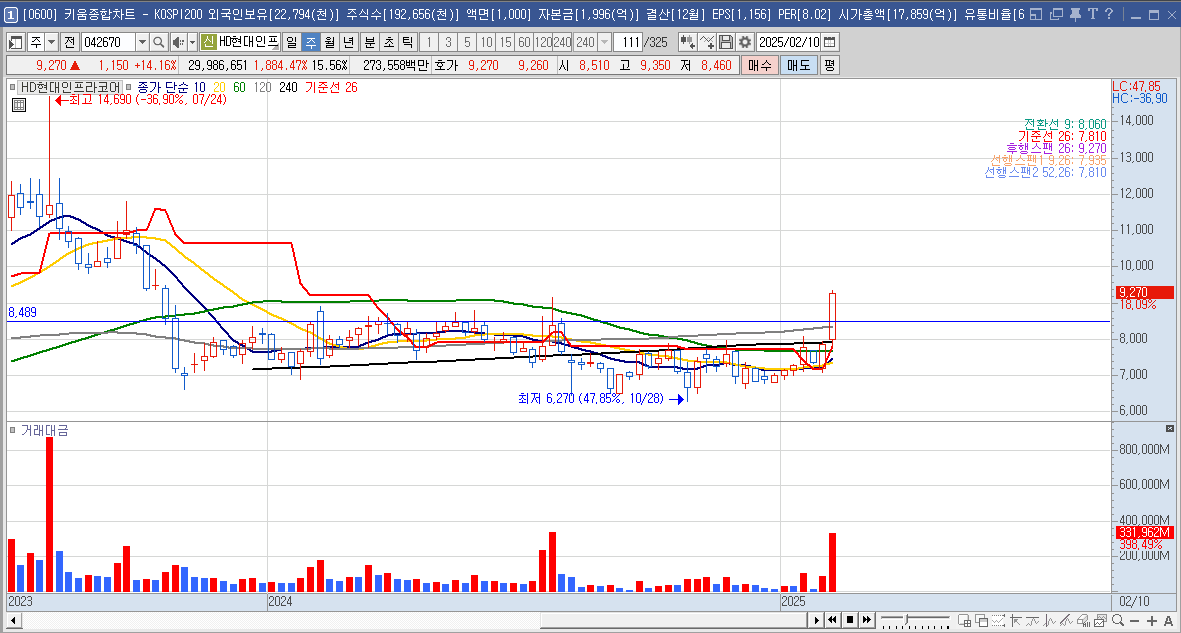
Task: Click the speaker sound icon
Action: click(x=177, y=42)
